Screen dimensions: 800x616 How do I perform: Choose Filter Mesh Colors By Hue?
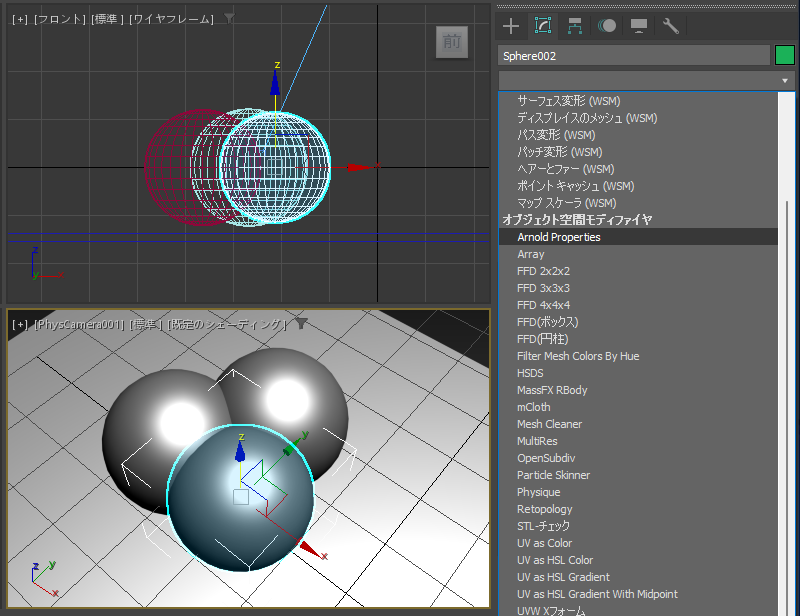click(x=638, y=356)
